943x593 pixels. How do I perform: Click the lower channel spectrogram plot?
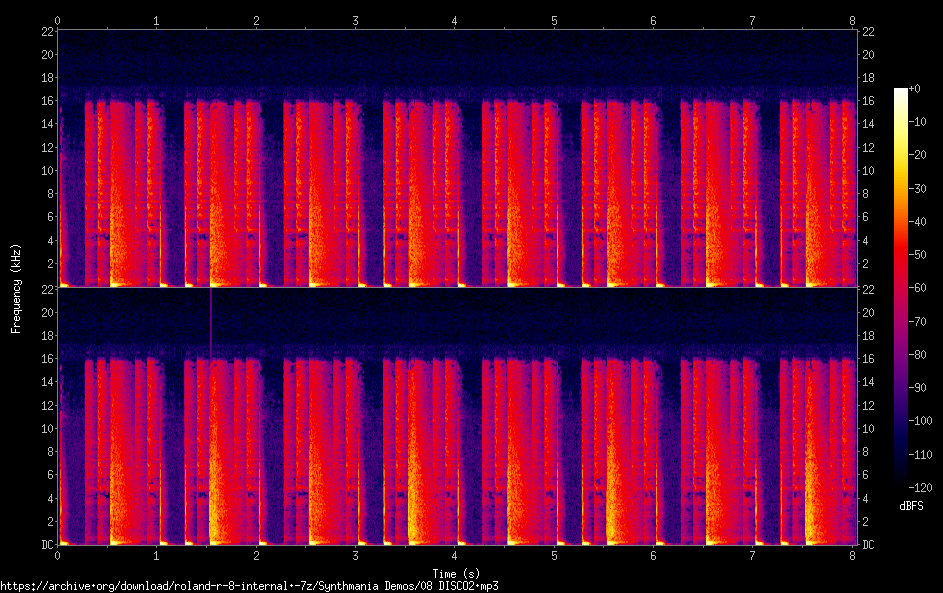click(x=457, y=416)
